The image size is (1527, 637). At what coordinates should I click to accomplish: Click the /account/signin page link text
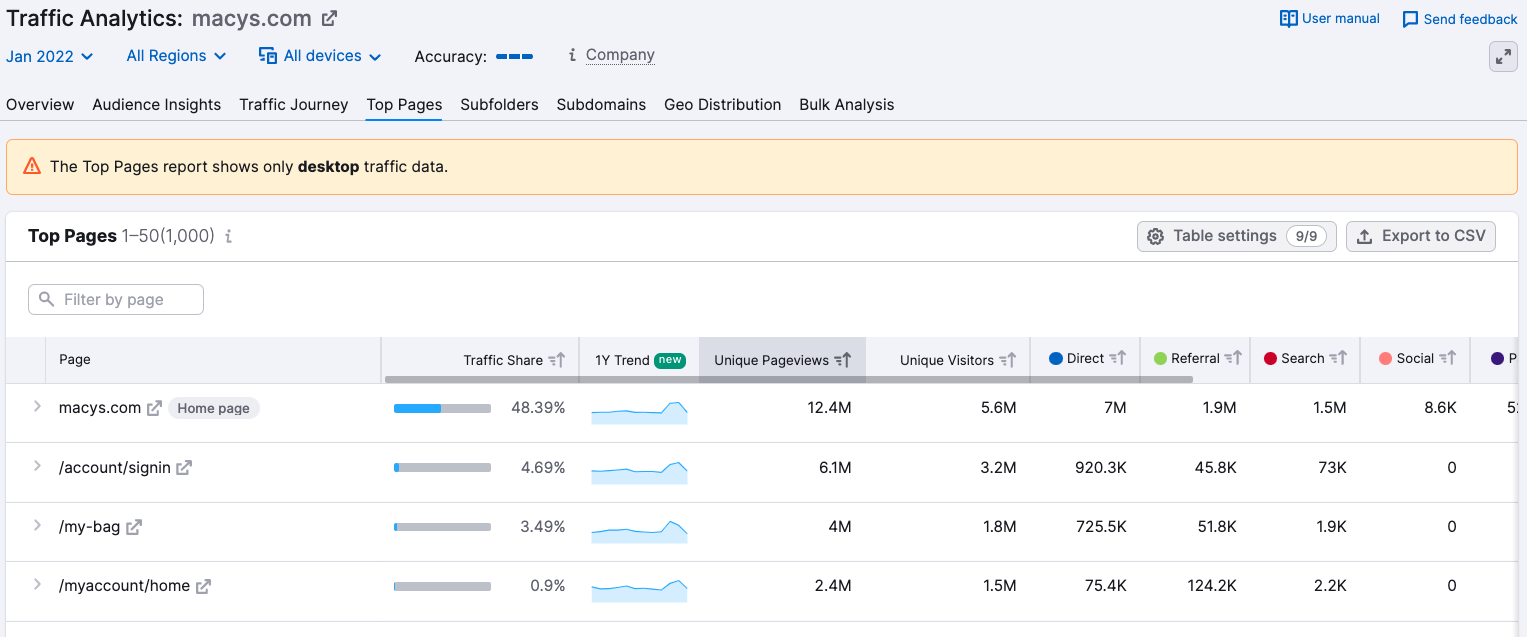[115, 468]
